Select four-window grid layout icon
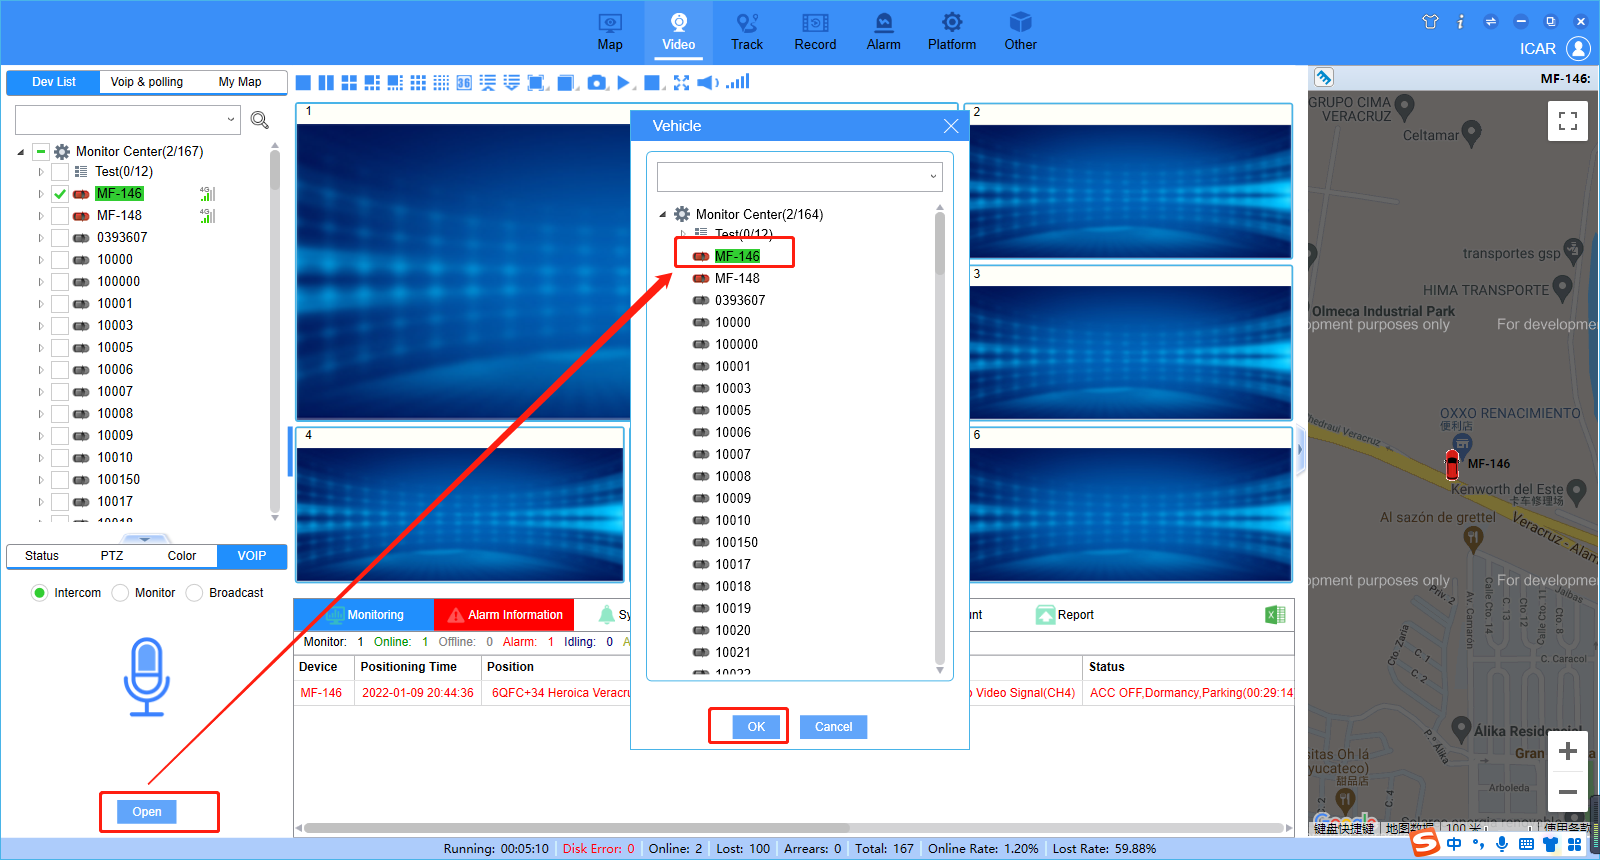 [x=349, y=83]
